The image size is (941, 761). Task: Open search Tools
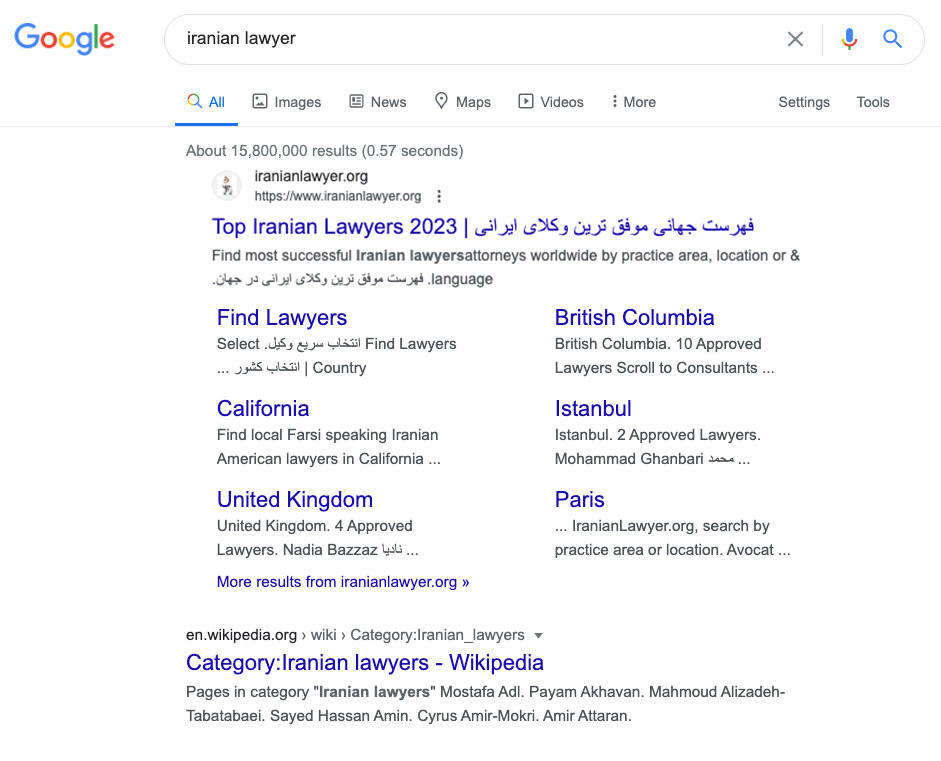[873, 102]
